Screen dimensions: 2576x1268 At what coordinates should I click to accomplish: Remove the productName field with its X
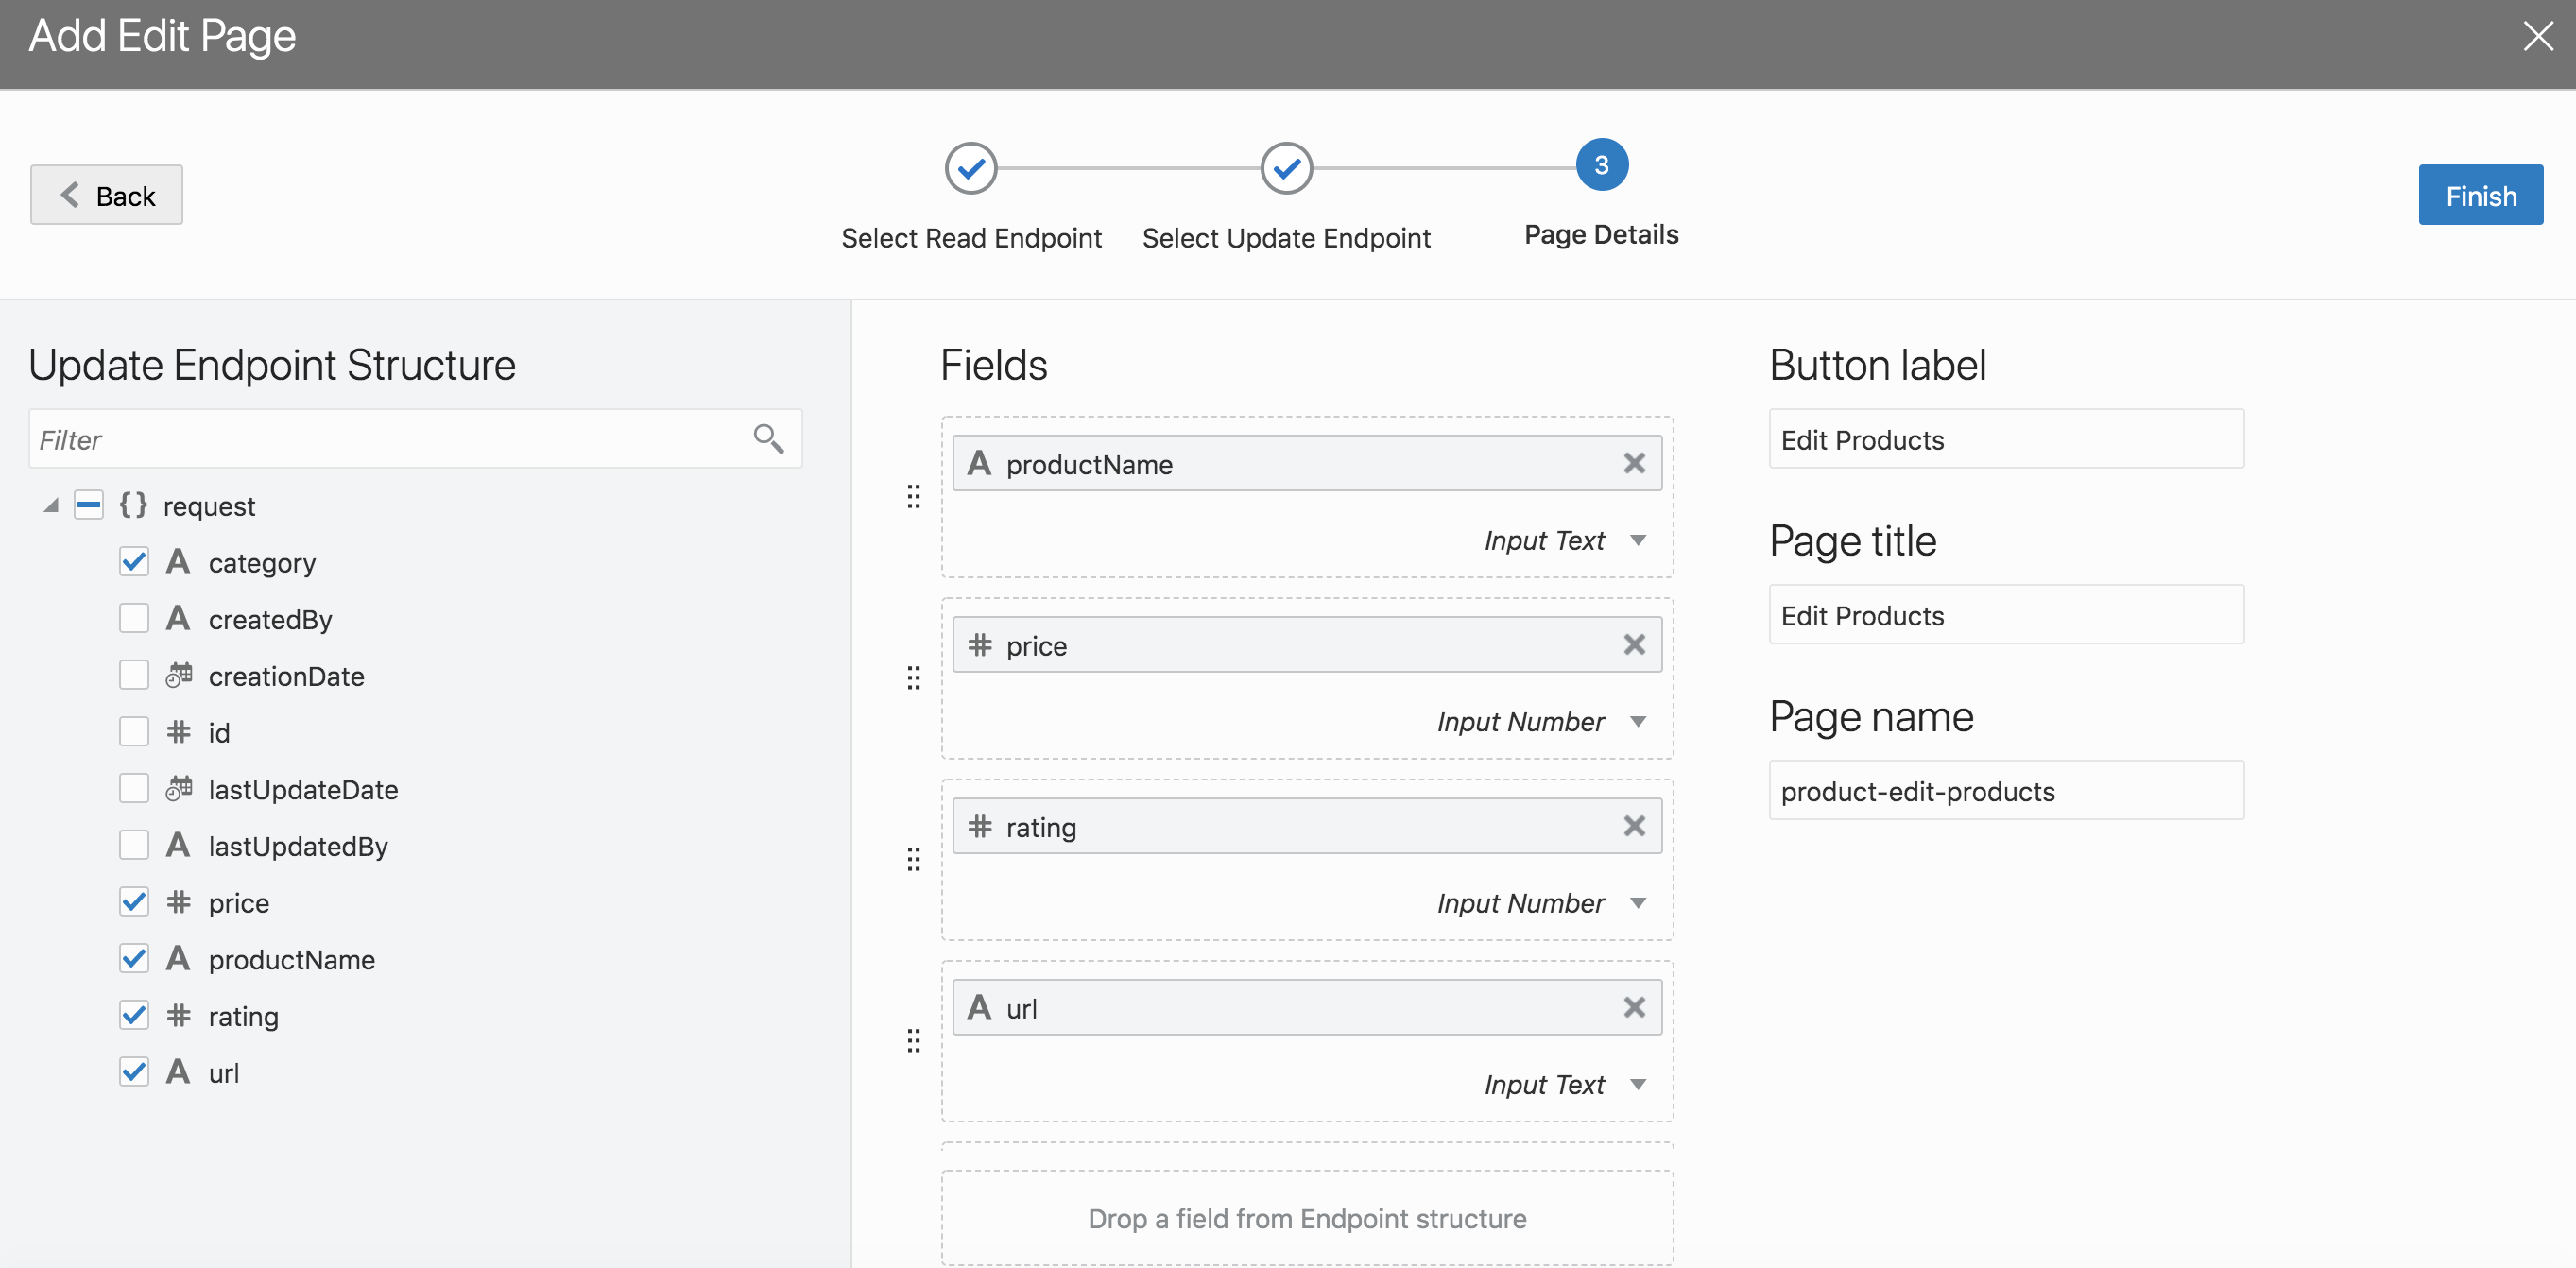1634,463
